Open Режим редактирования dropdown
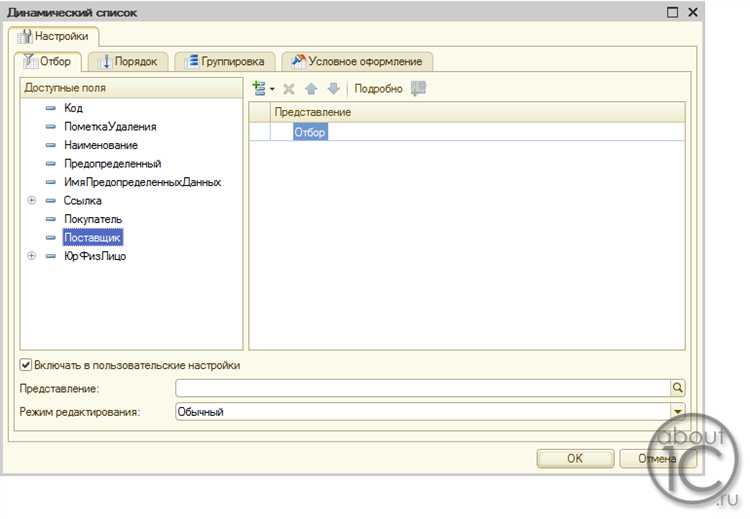Image resolution: width=750 pixels, height=519 pixels. (x=678, y=411)
